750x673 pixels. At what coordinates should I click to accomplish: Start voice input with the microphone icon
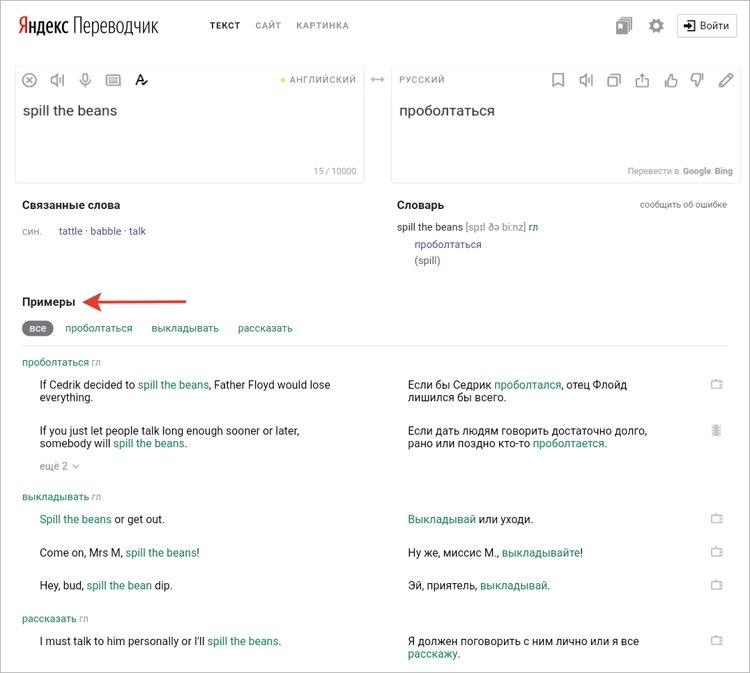(85, 80)
